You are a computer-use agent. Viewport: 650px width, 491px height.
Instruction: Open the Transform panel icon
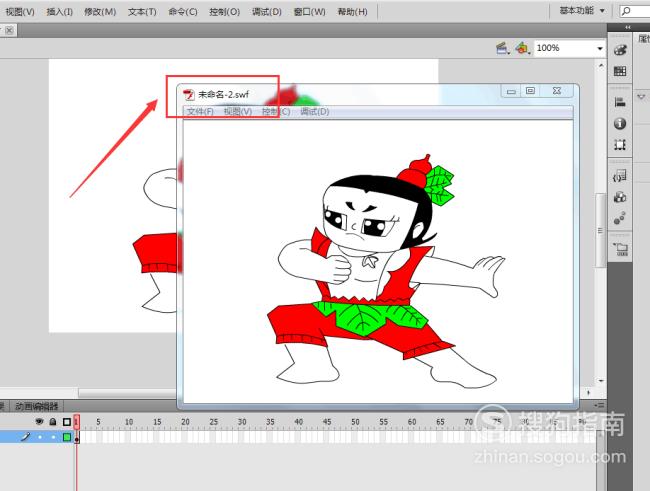[x=620, y=145]
